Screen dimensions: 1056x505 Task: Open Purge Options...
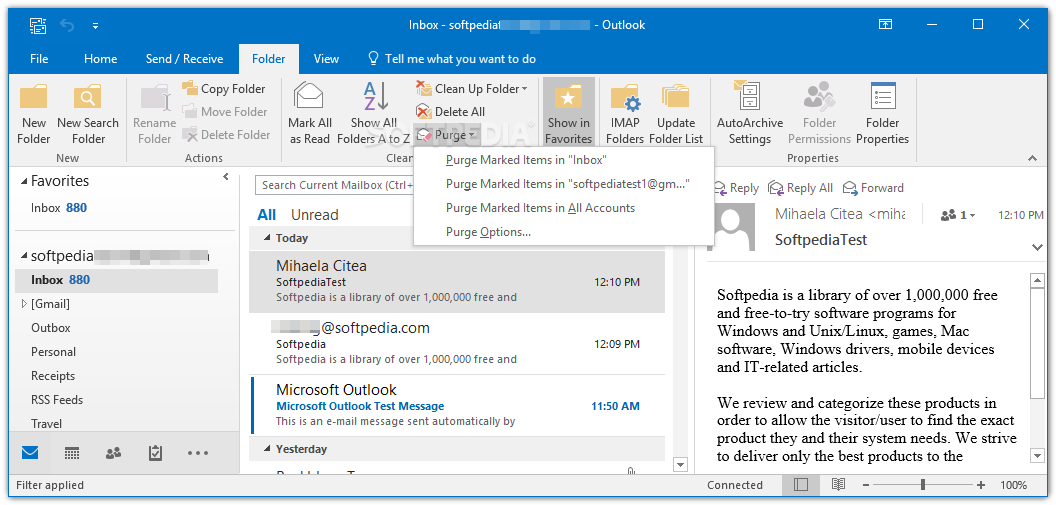(x=564, y=232)
